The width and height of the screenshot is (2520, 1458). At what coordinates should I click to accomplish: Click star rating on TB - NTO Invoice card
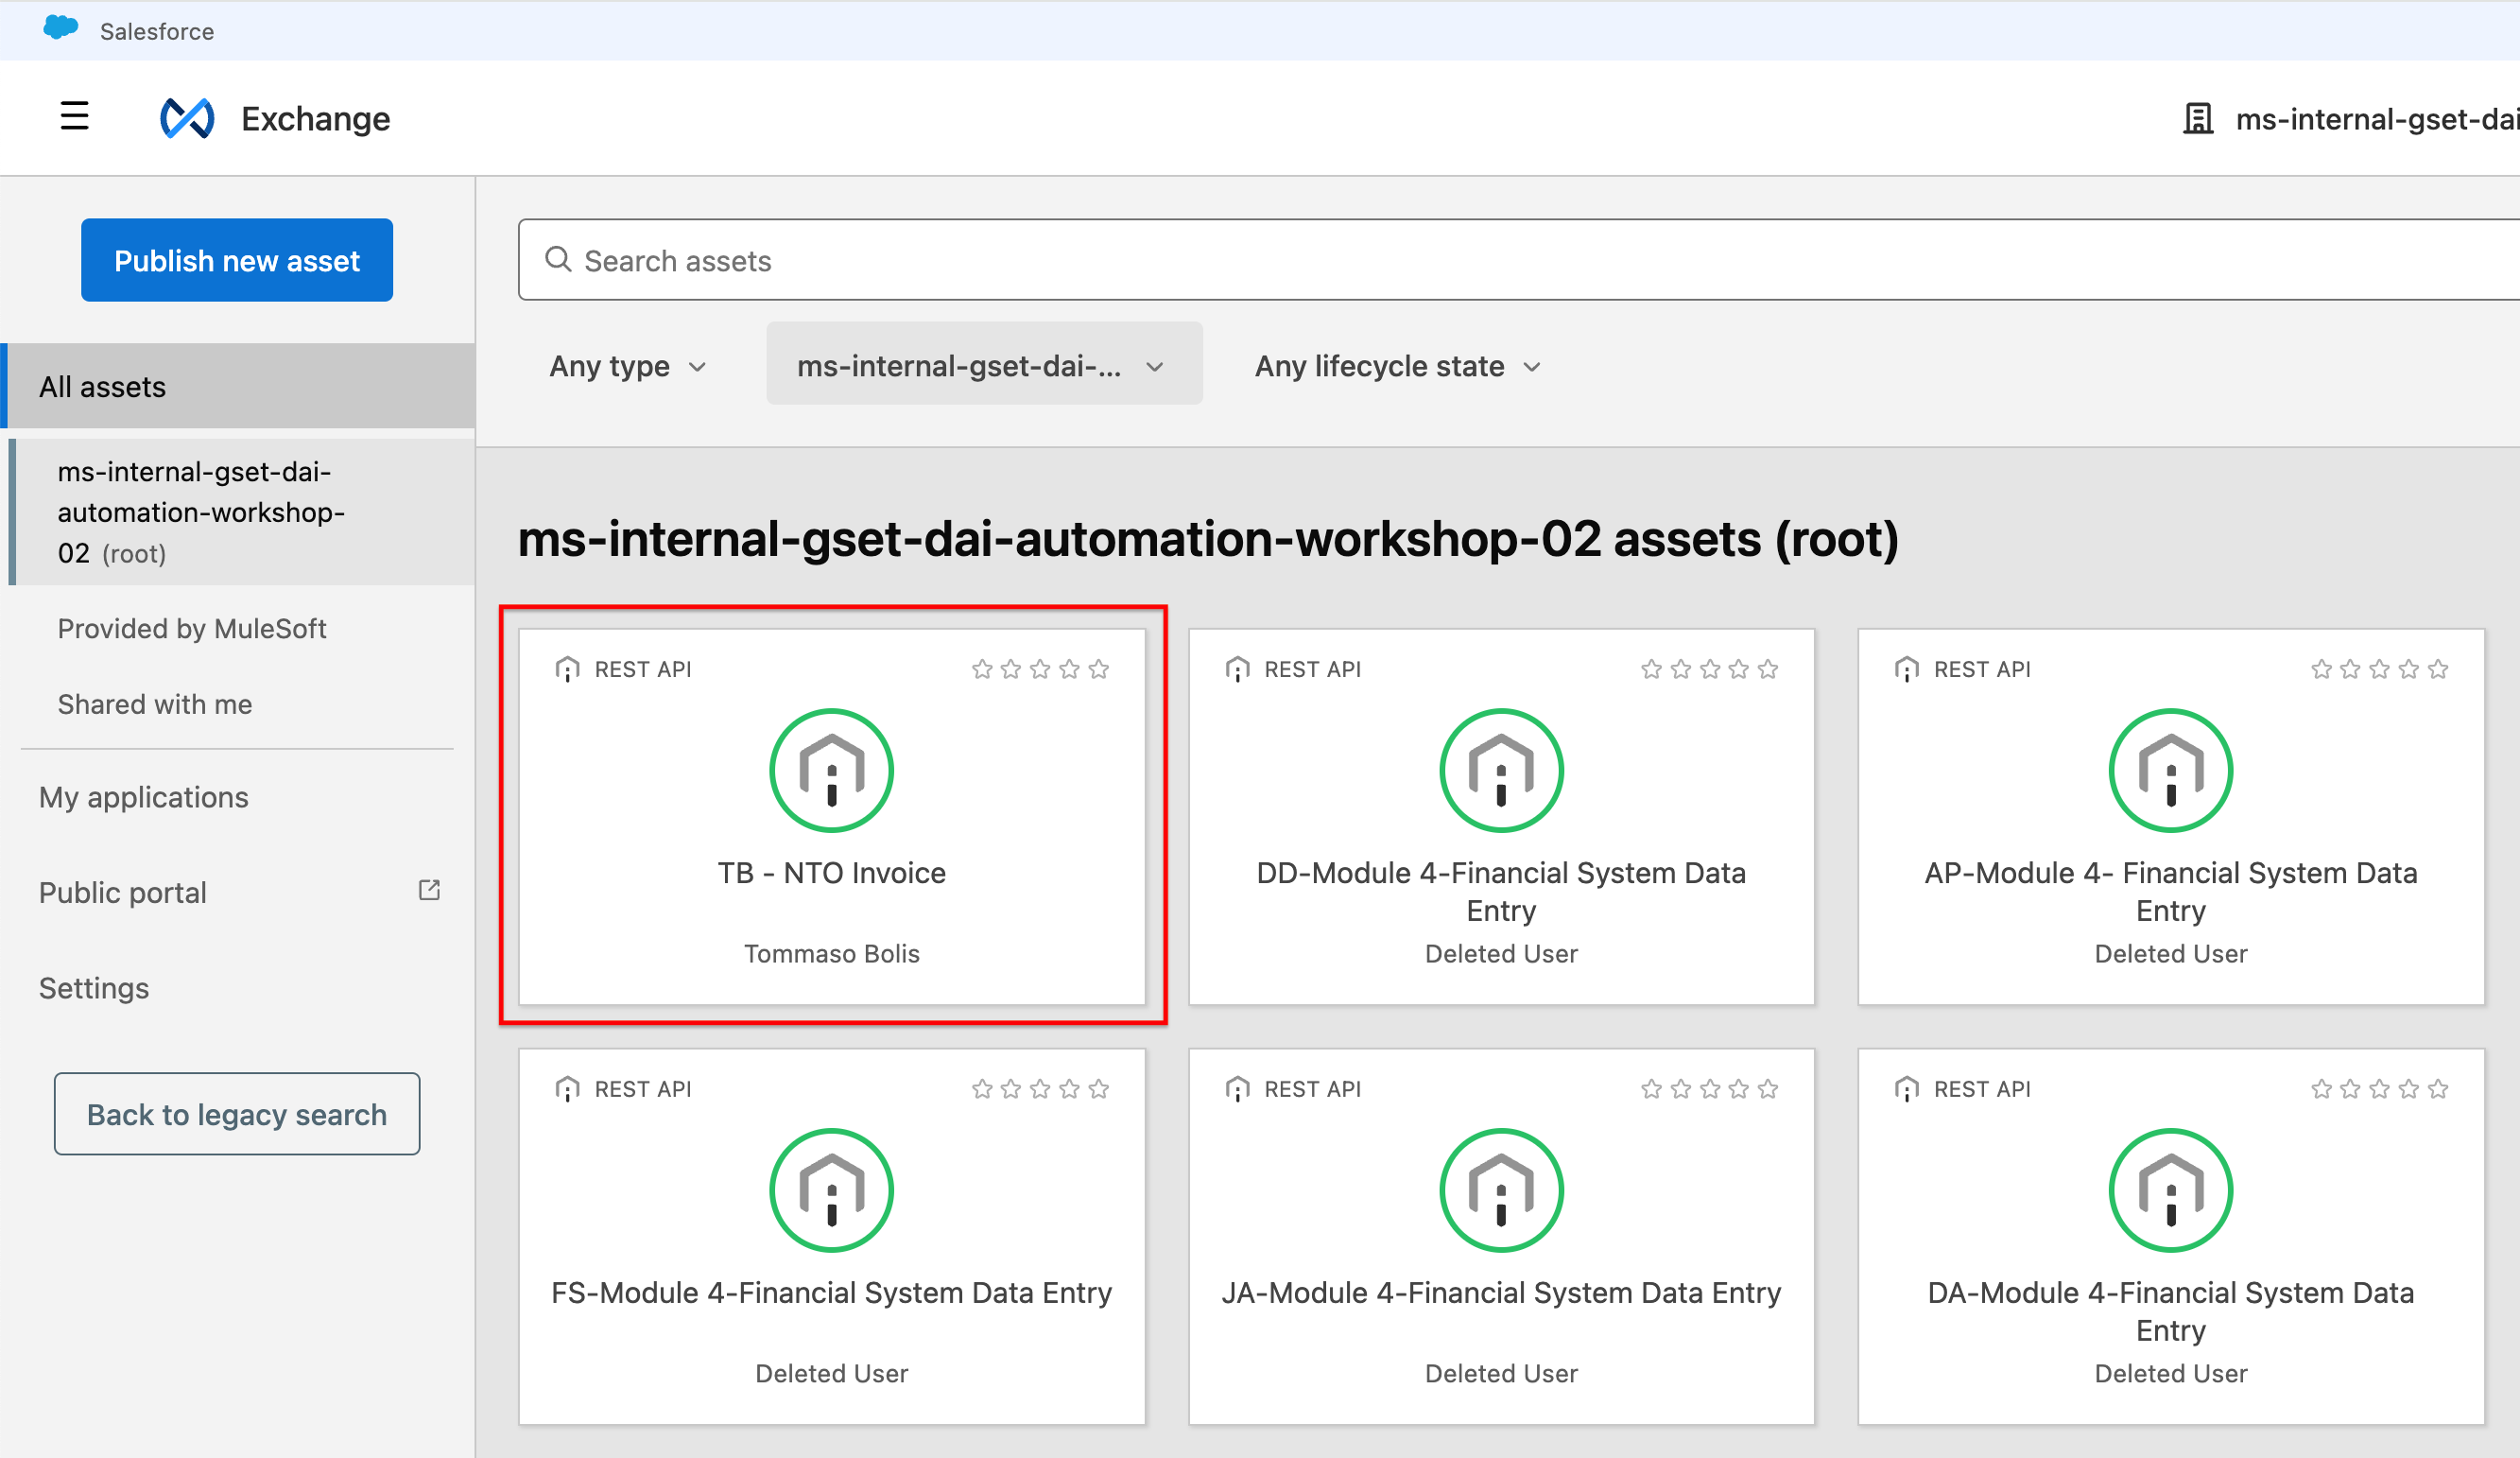pos(1040,669)
